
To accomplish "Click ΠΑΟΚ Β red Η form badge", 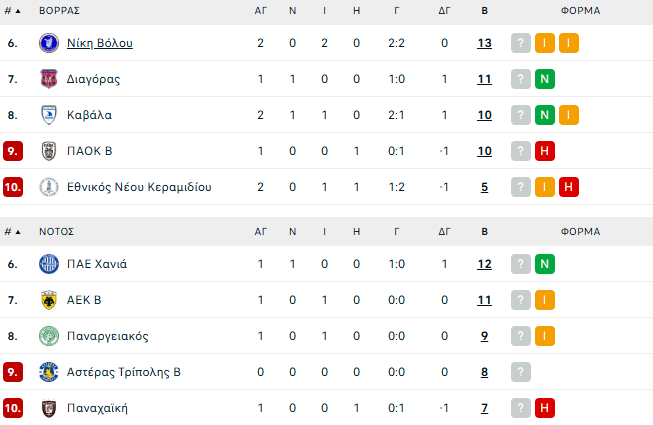I will (545, 151).
